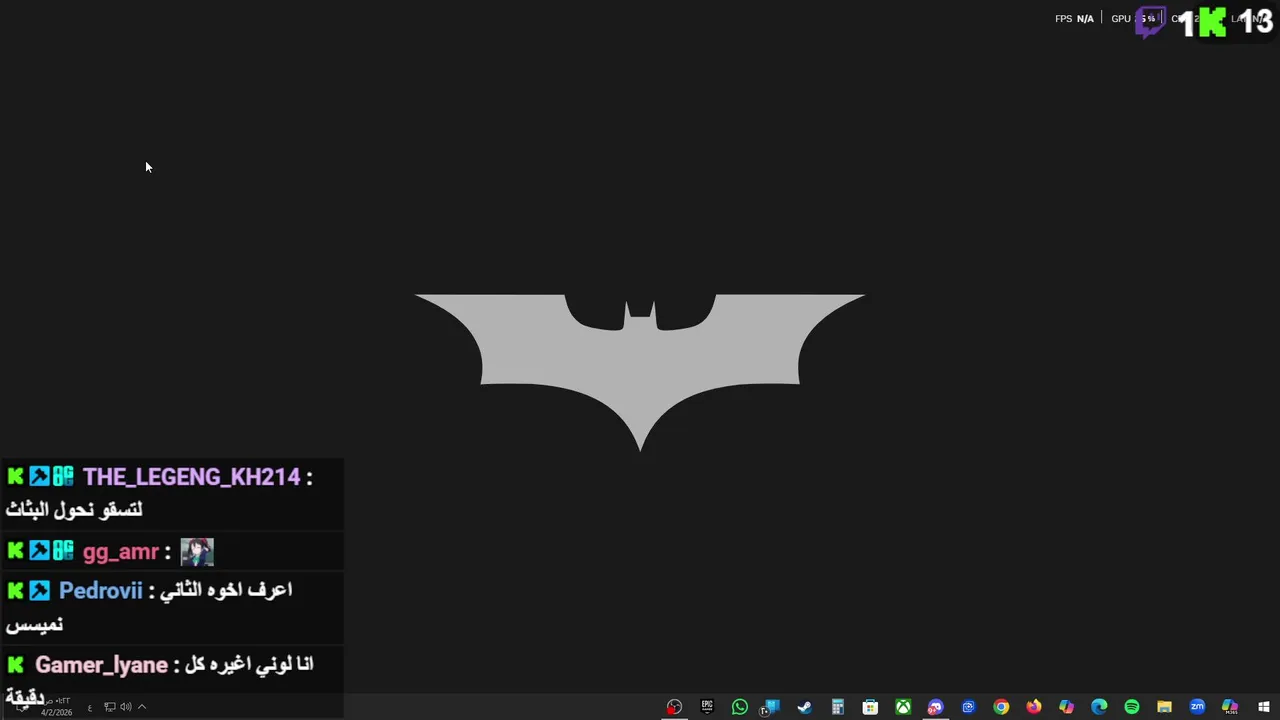Click the FPS N/A overlay reading
Image resolution: width=1280 pixels, height=720 pixels.
[1074, 19]
